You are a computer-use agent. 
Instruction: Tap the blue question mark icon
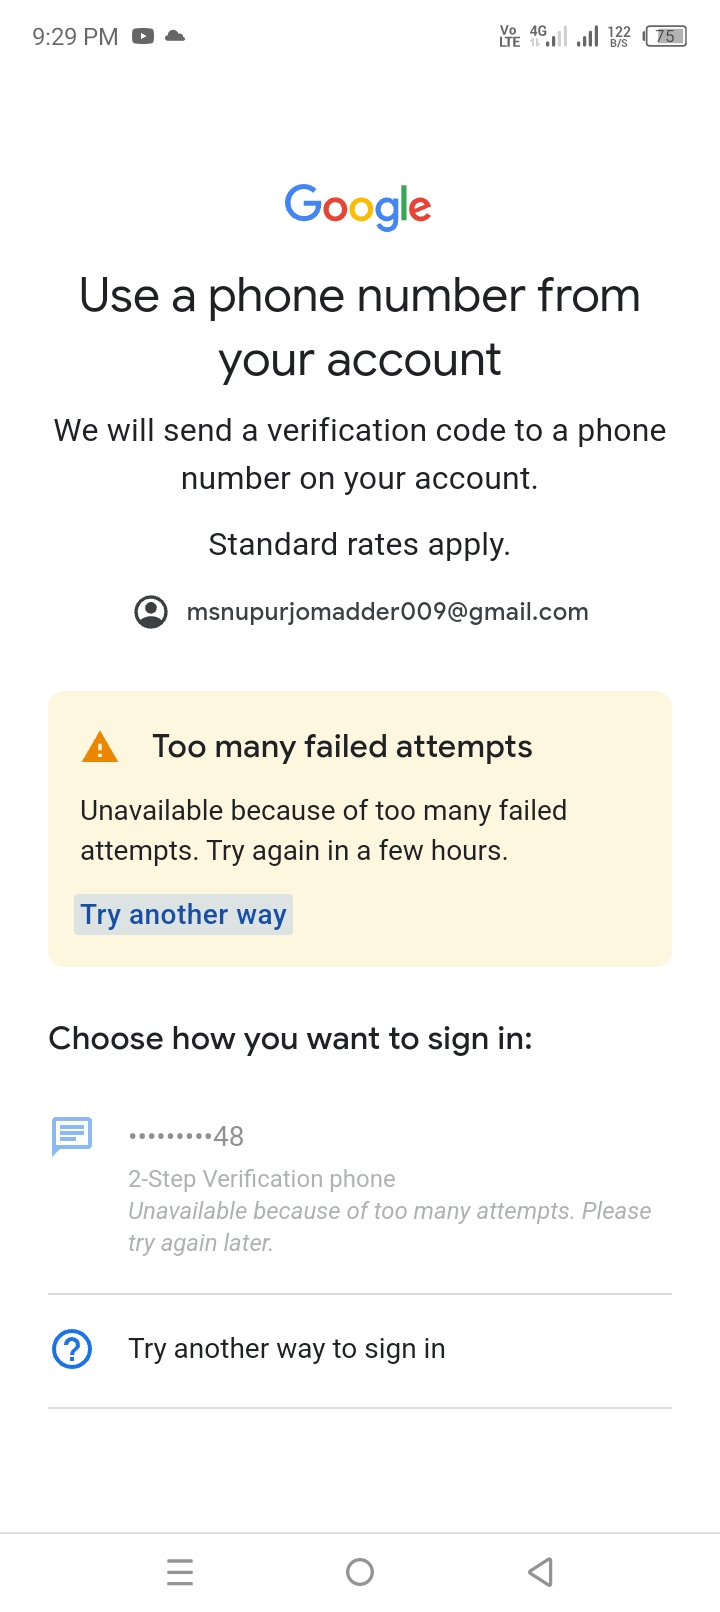click(72, 1349)
